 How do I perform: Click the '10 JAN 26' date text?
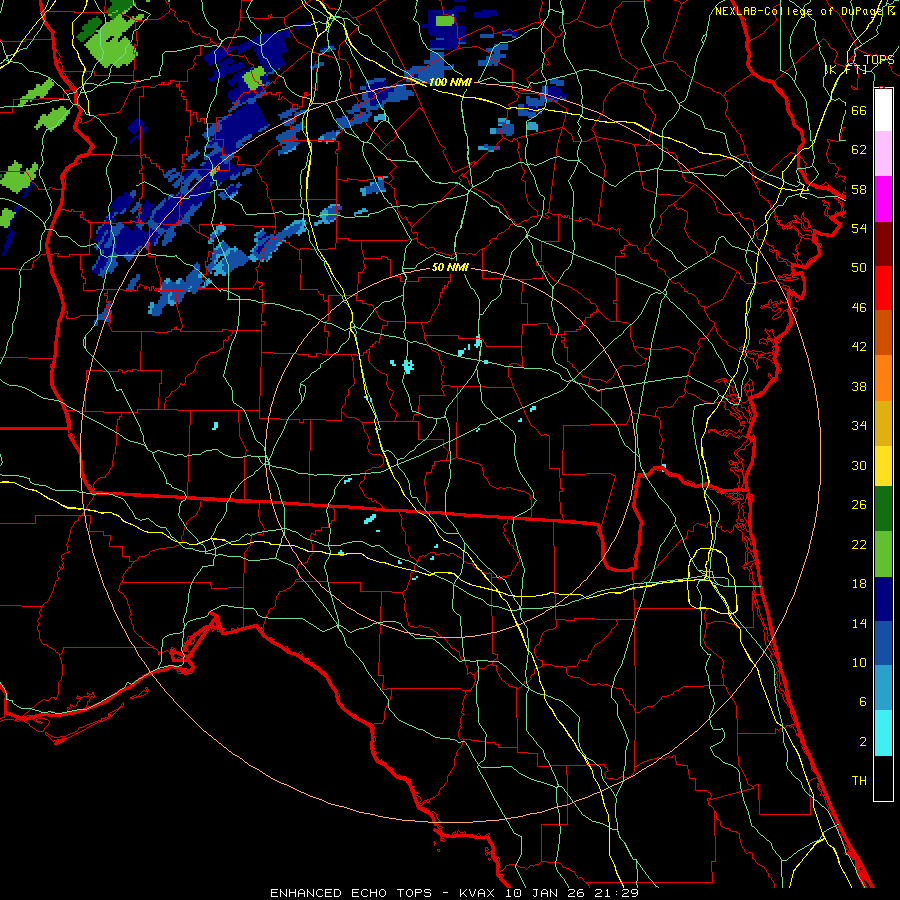point(546,893)
